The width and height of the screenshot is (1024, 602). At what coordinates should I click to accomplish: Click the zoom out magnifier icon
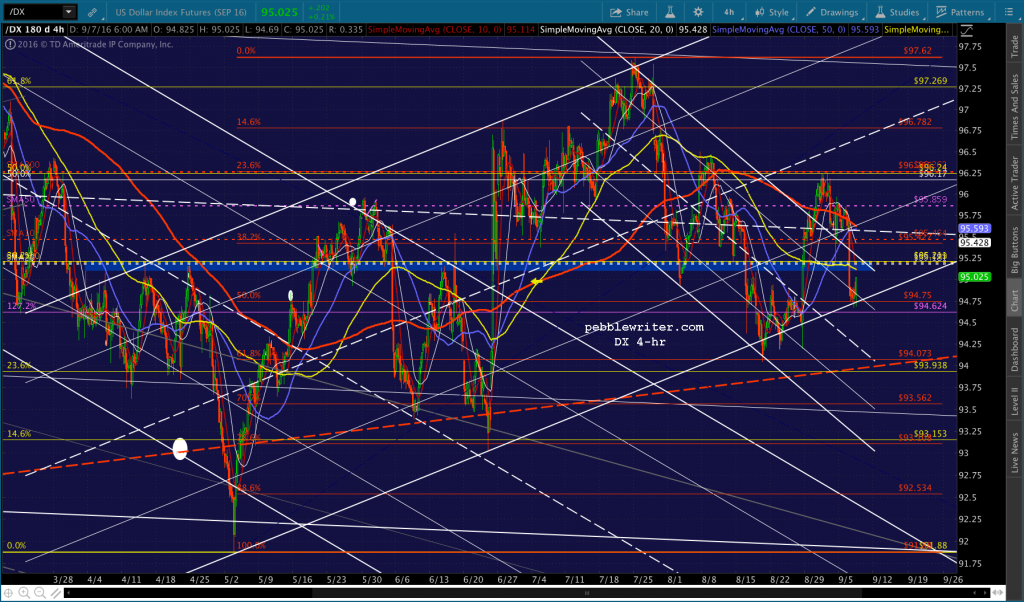[x=39, y=593]
